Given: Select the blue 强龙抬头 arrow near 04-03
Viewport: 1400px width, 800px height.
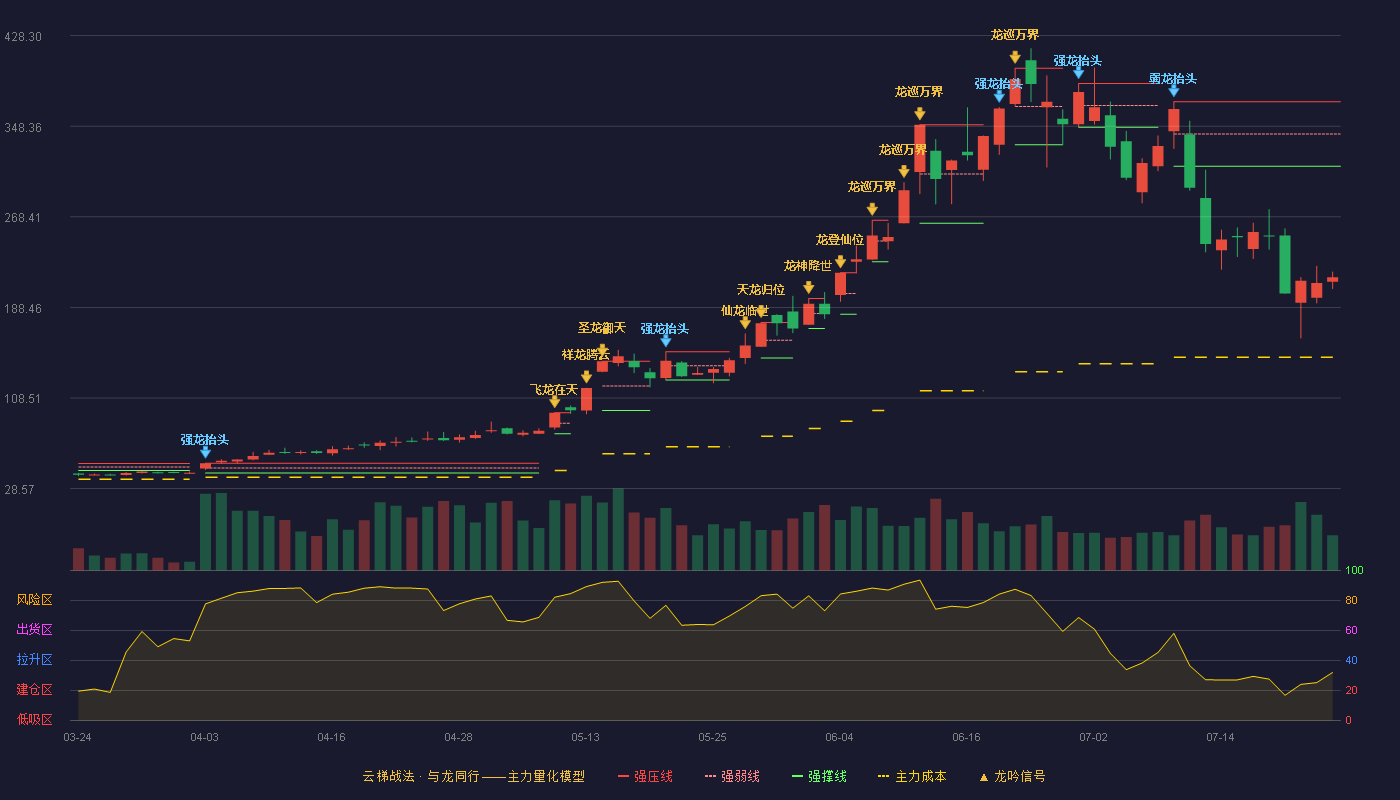Looking at the screenshot, I should pyautogui.click(x=205, y=452).
